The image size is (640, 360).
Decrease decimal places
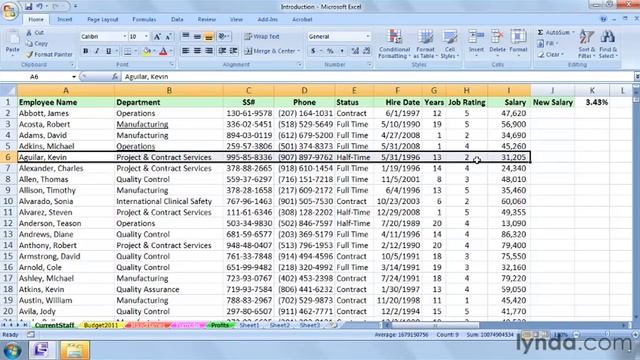tap(367, 51)
